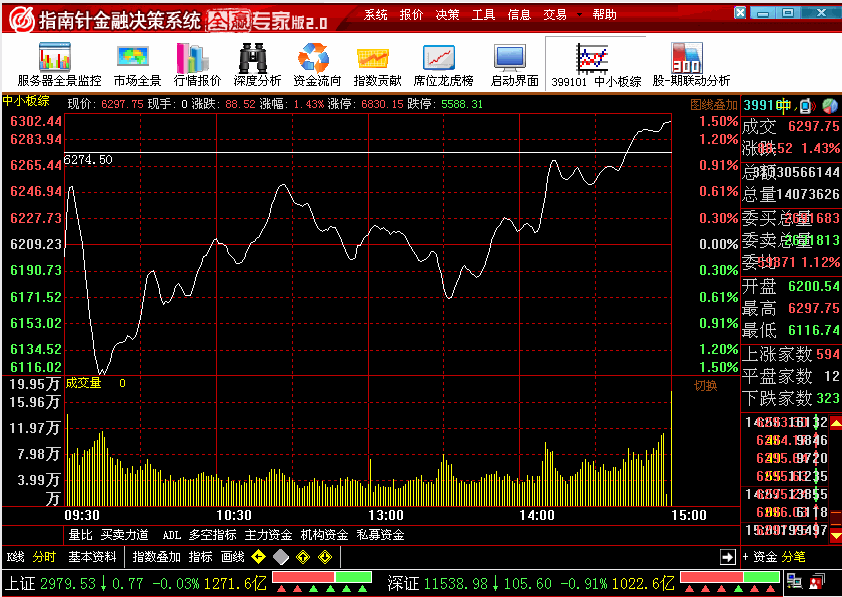Click the 上证 red-green ratio bar
Image resolution: width=842 pixels, height=597 pixels.
321,578
